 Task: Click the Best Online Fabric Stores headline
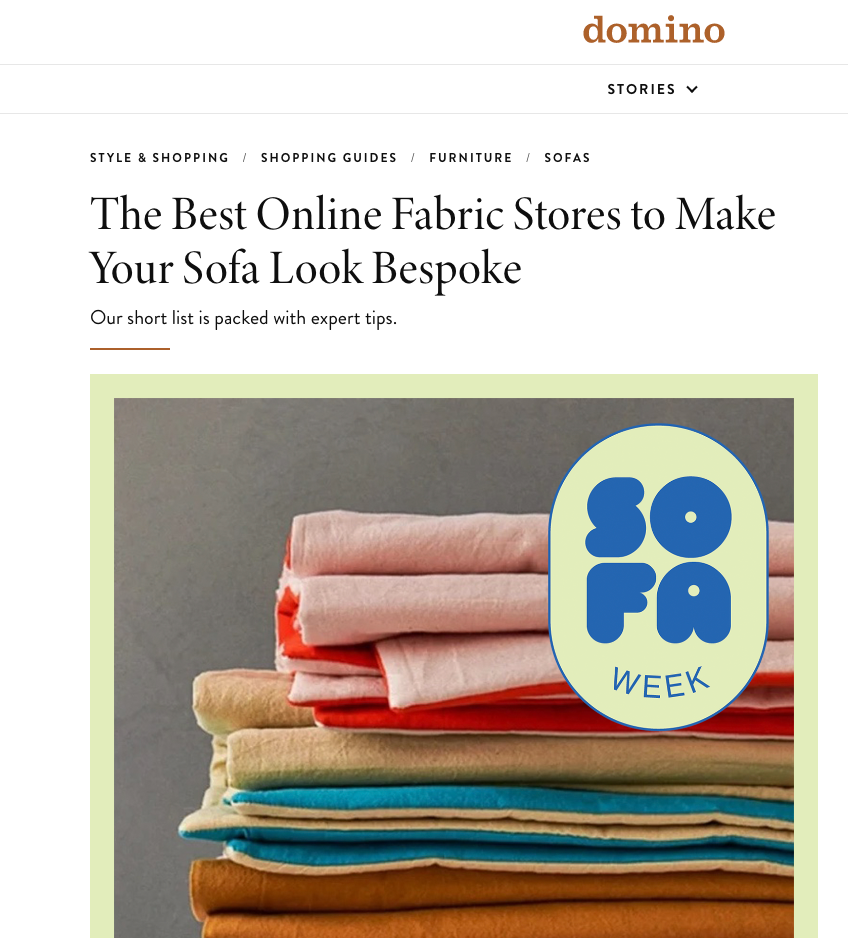pyautogui.click(x=432, y=242)
